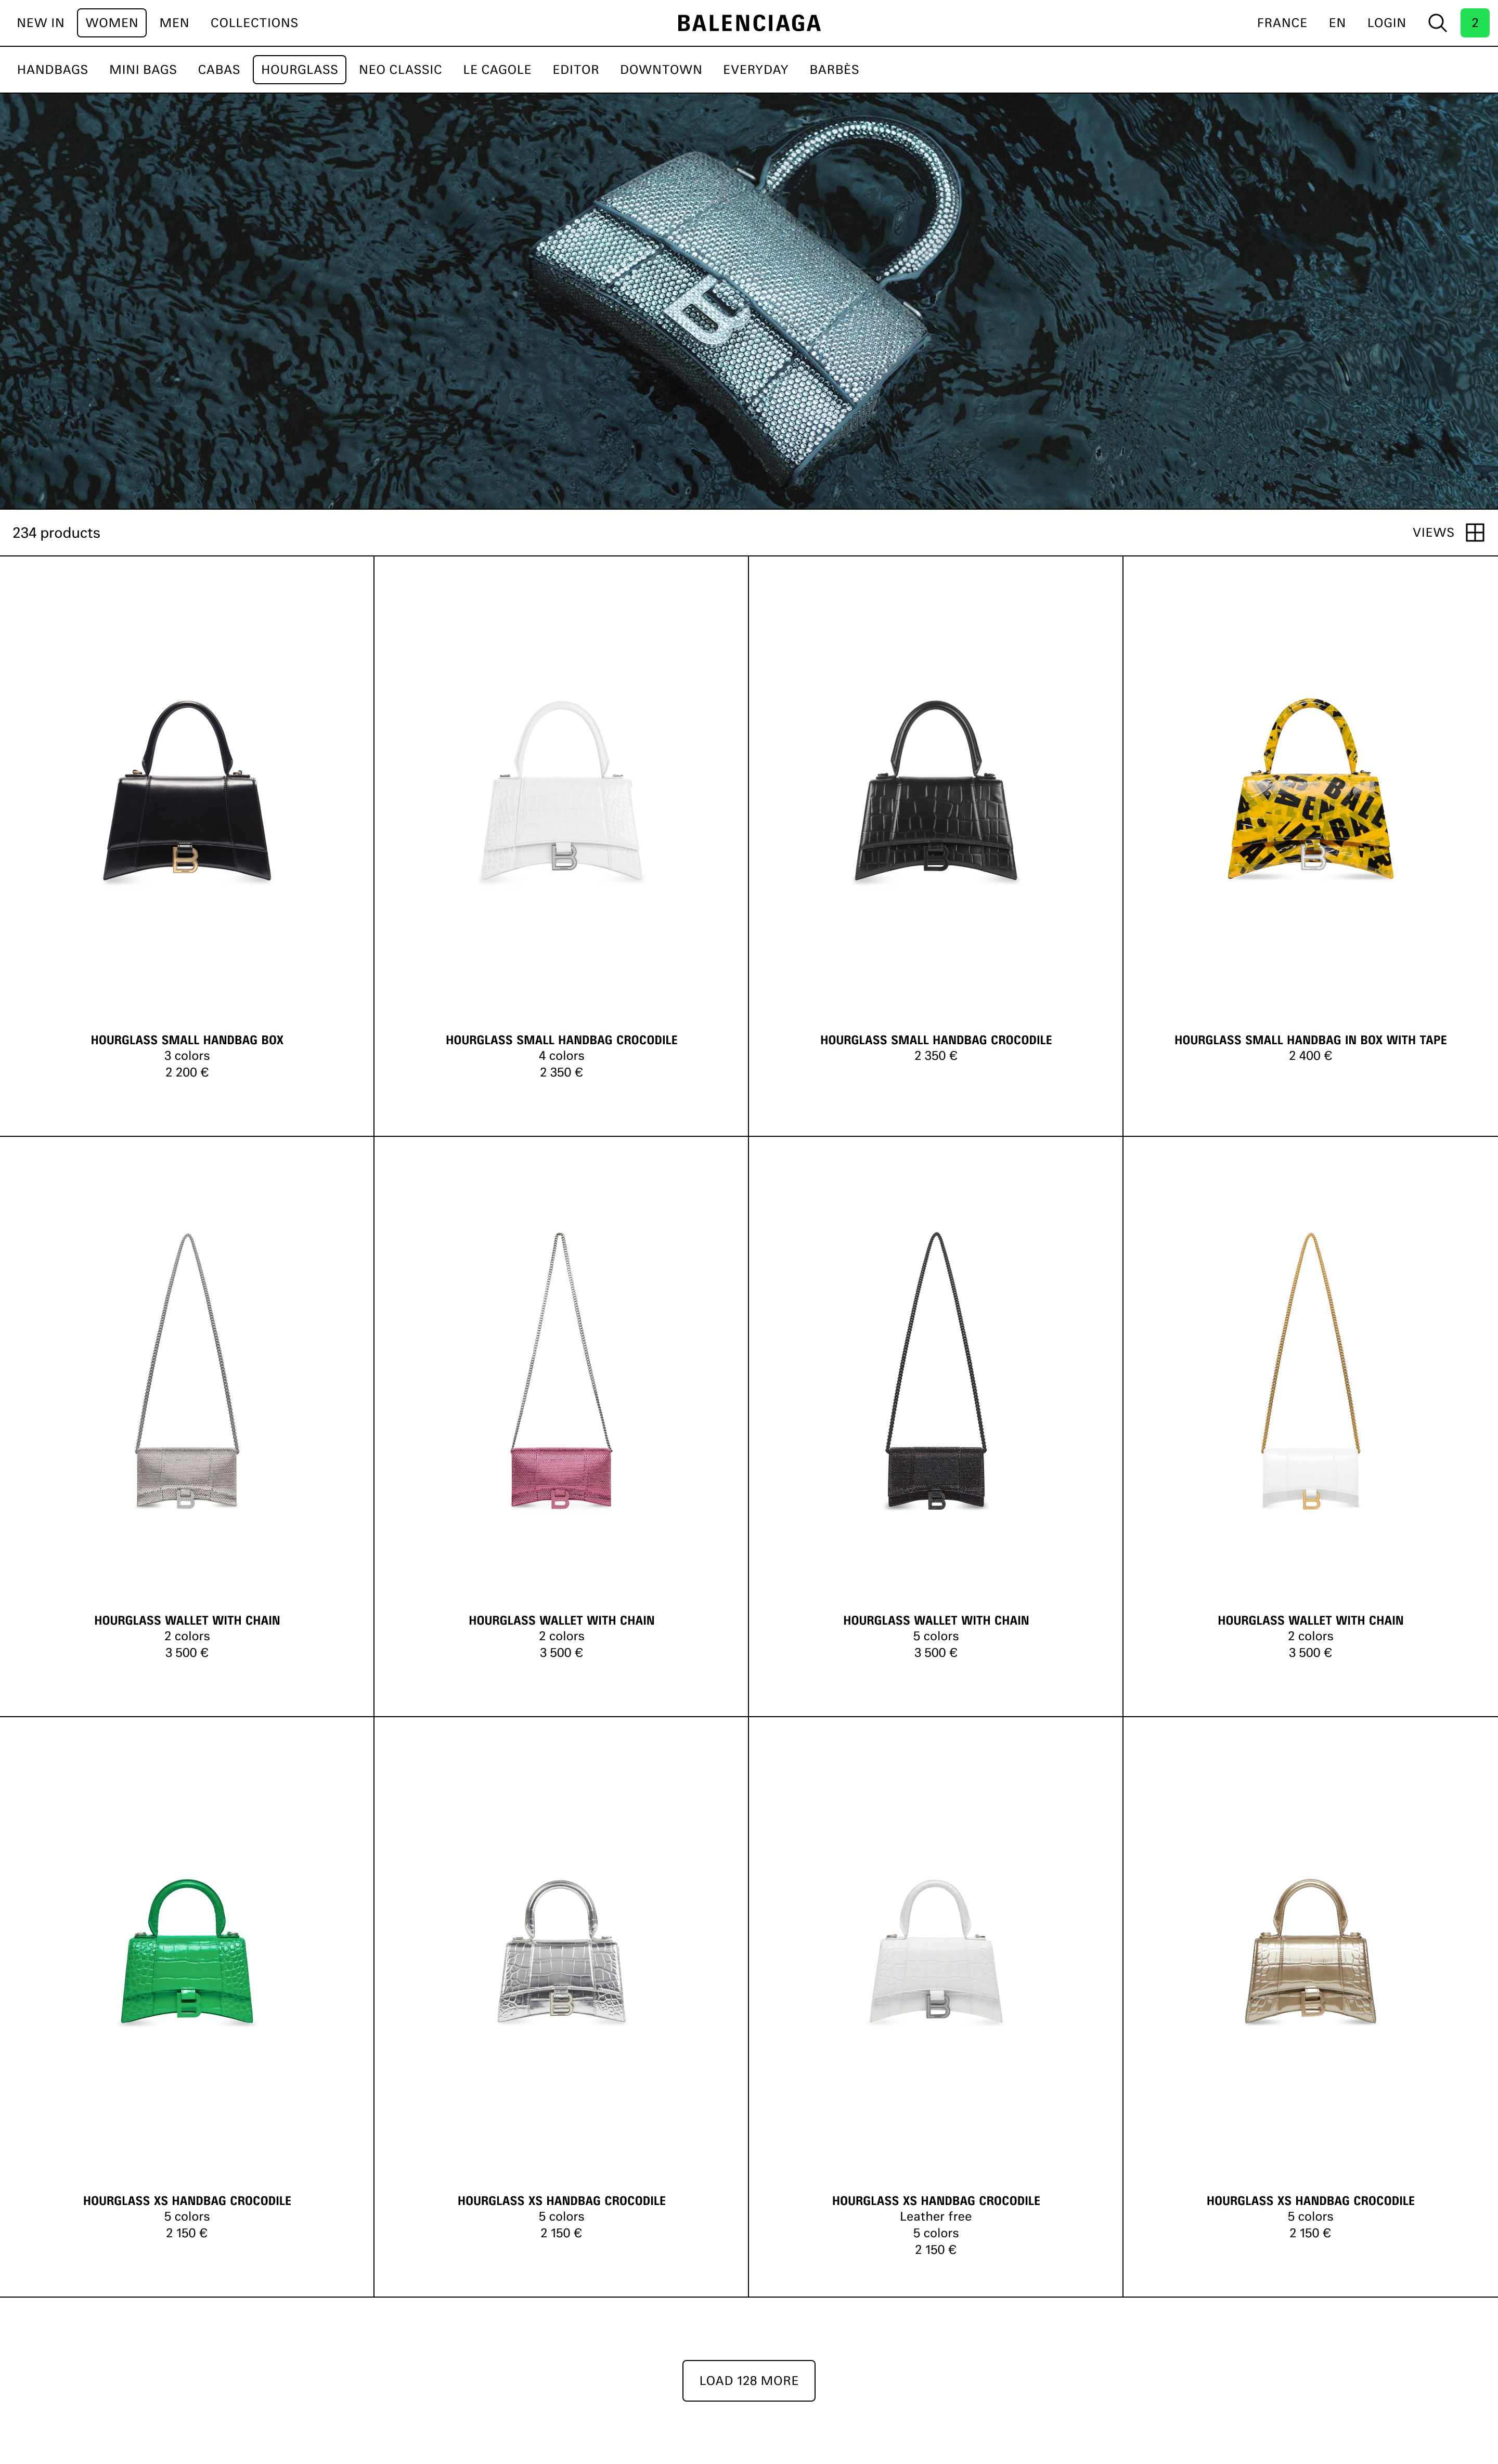Switch to Neo Classic category tab

pyautogui.click(x=400, y=70)
